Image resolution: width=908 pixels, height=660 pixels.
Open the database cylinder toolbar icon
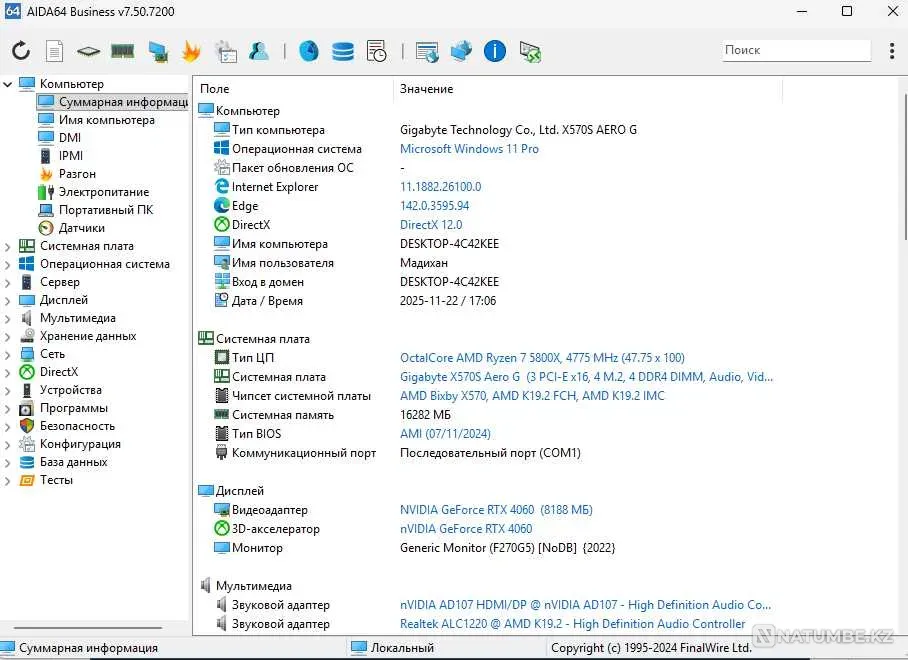coord(343,51)
